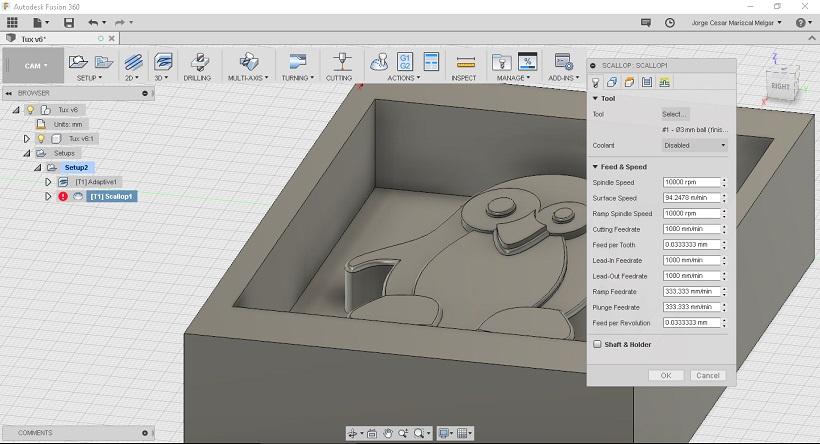Toggle lightbulb visibility of Tux v6:1 component

[x=41, y=139]
